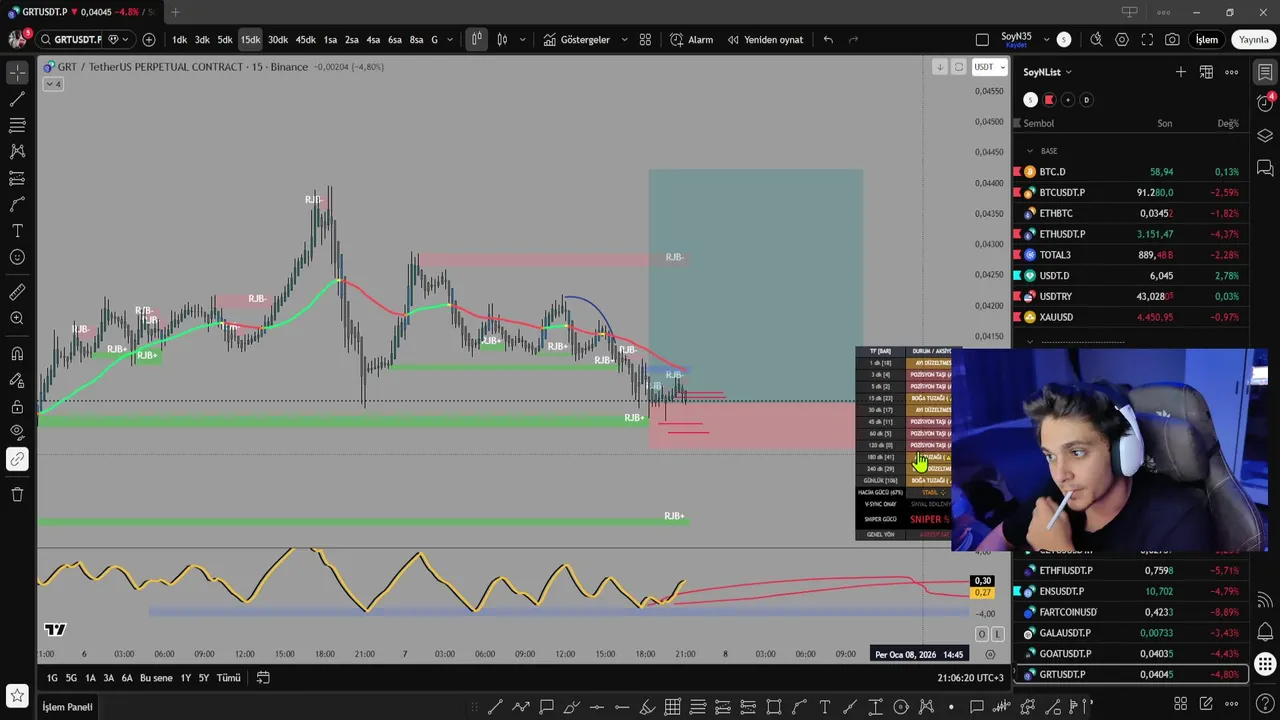Toggle the drawing sync link icon
The image size is (1280, 720).
click(x=17, y=460)
